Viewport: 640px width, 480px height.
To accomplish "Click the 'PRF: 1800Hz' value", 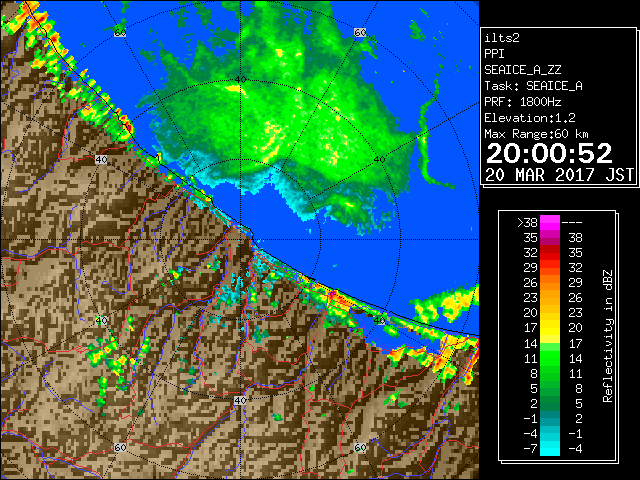I will pos(523,102).
